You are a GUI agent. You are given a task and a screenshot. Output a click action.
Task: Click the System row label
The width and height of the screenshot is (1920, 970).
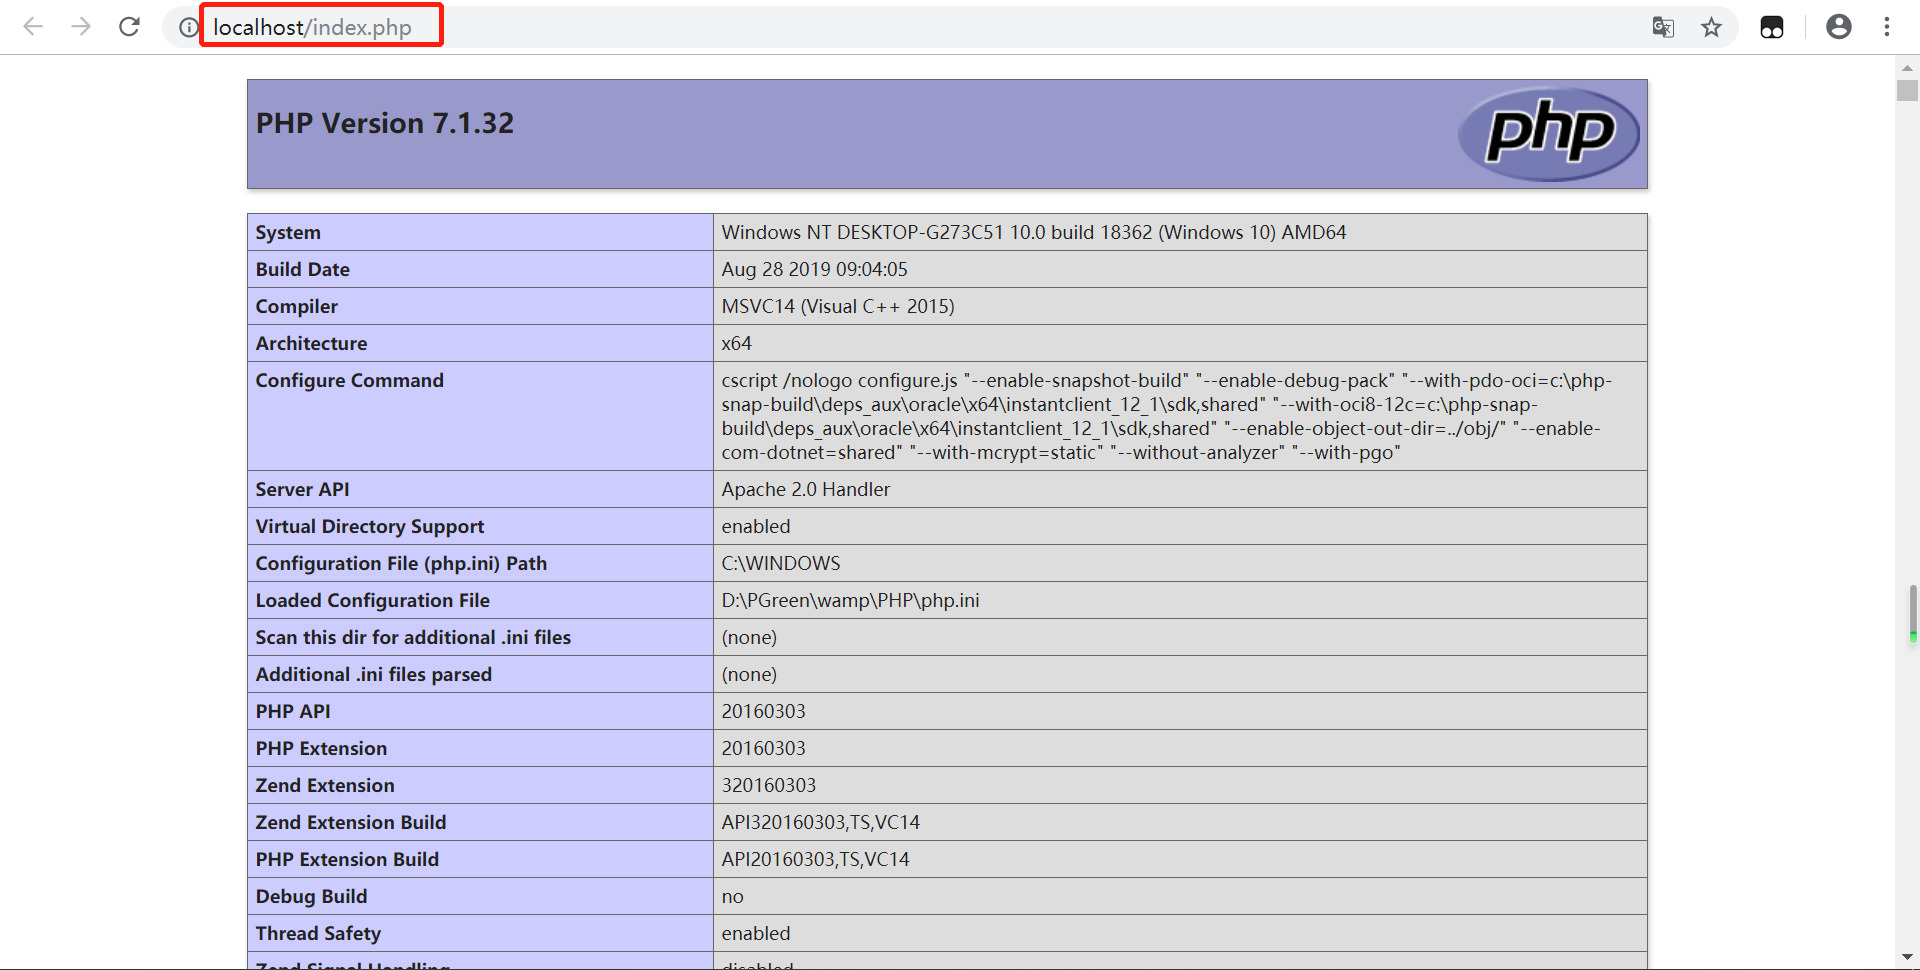[x=288, y=232]
